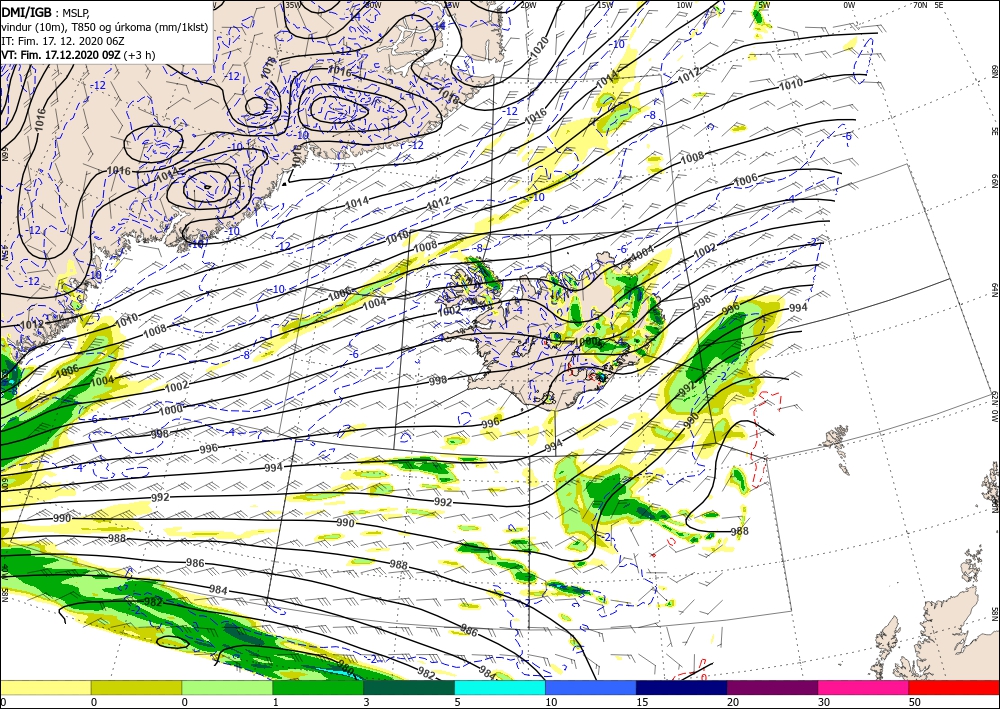Viewport: 1000px width, 709px height.
Task: Click the olive-yellow swatch in the precipitation legend
Action: (x=136, y=687)
